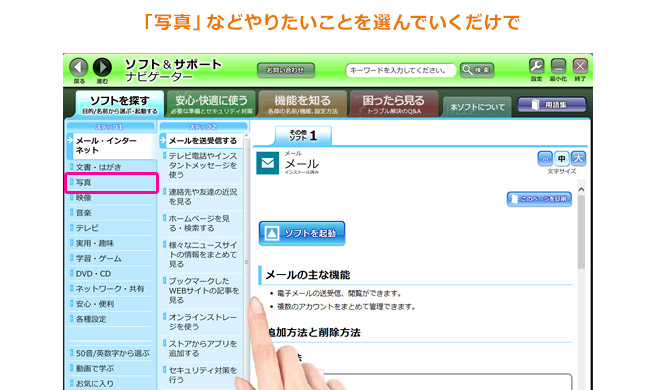Click content scrollbar up arrow
Viewport: 650px width, 390px height.
tap(581, 189)
